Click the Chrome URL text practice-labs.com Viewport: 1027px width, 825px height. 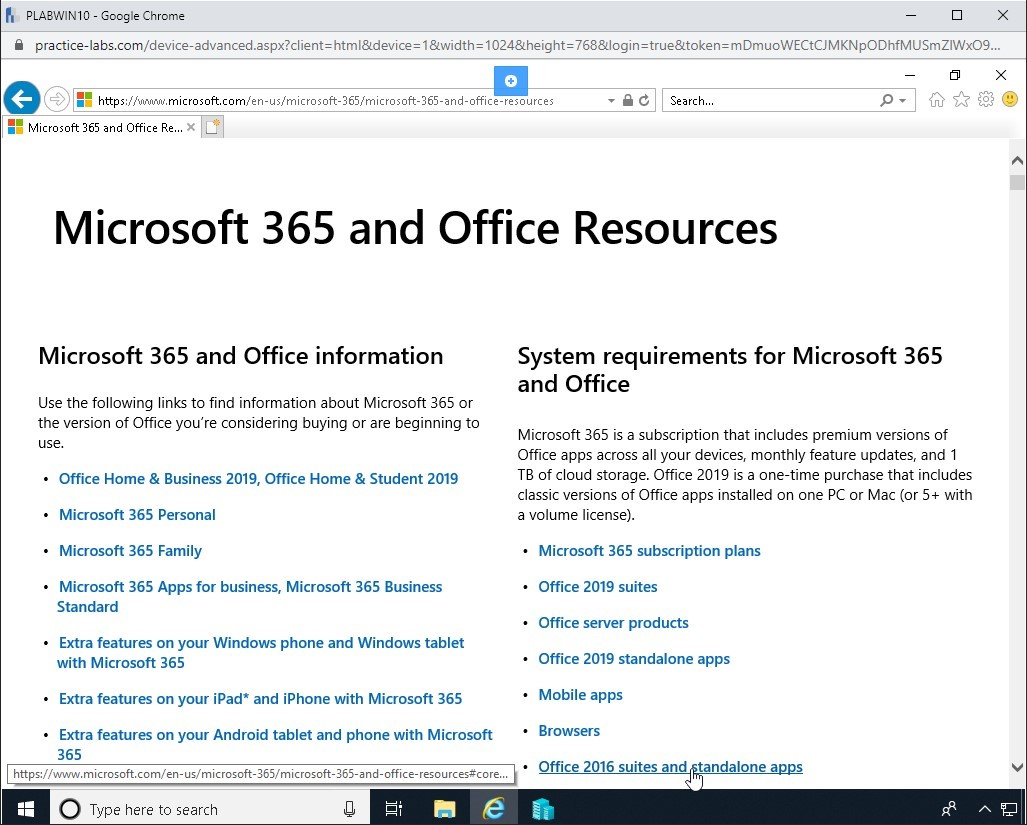coord(90,45)
